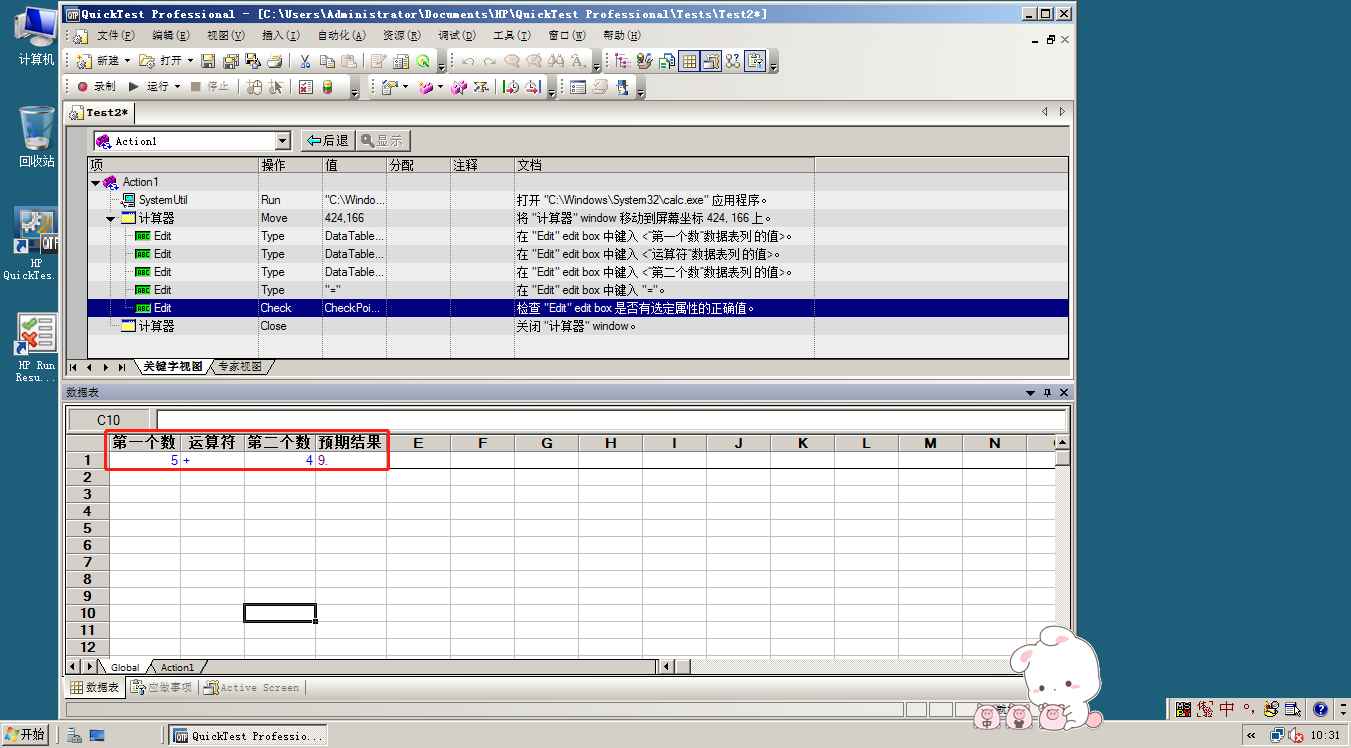This screenshot has width=1351, height=748.
Task: Open the 文件(F) menu
Action: coord(115,35)
